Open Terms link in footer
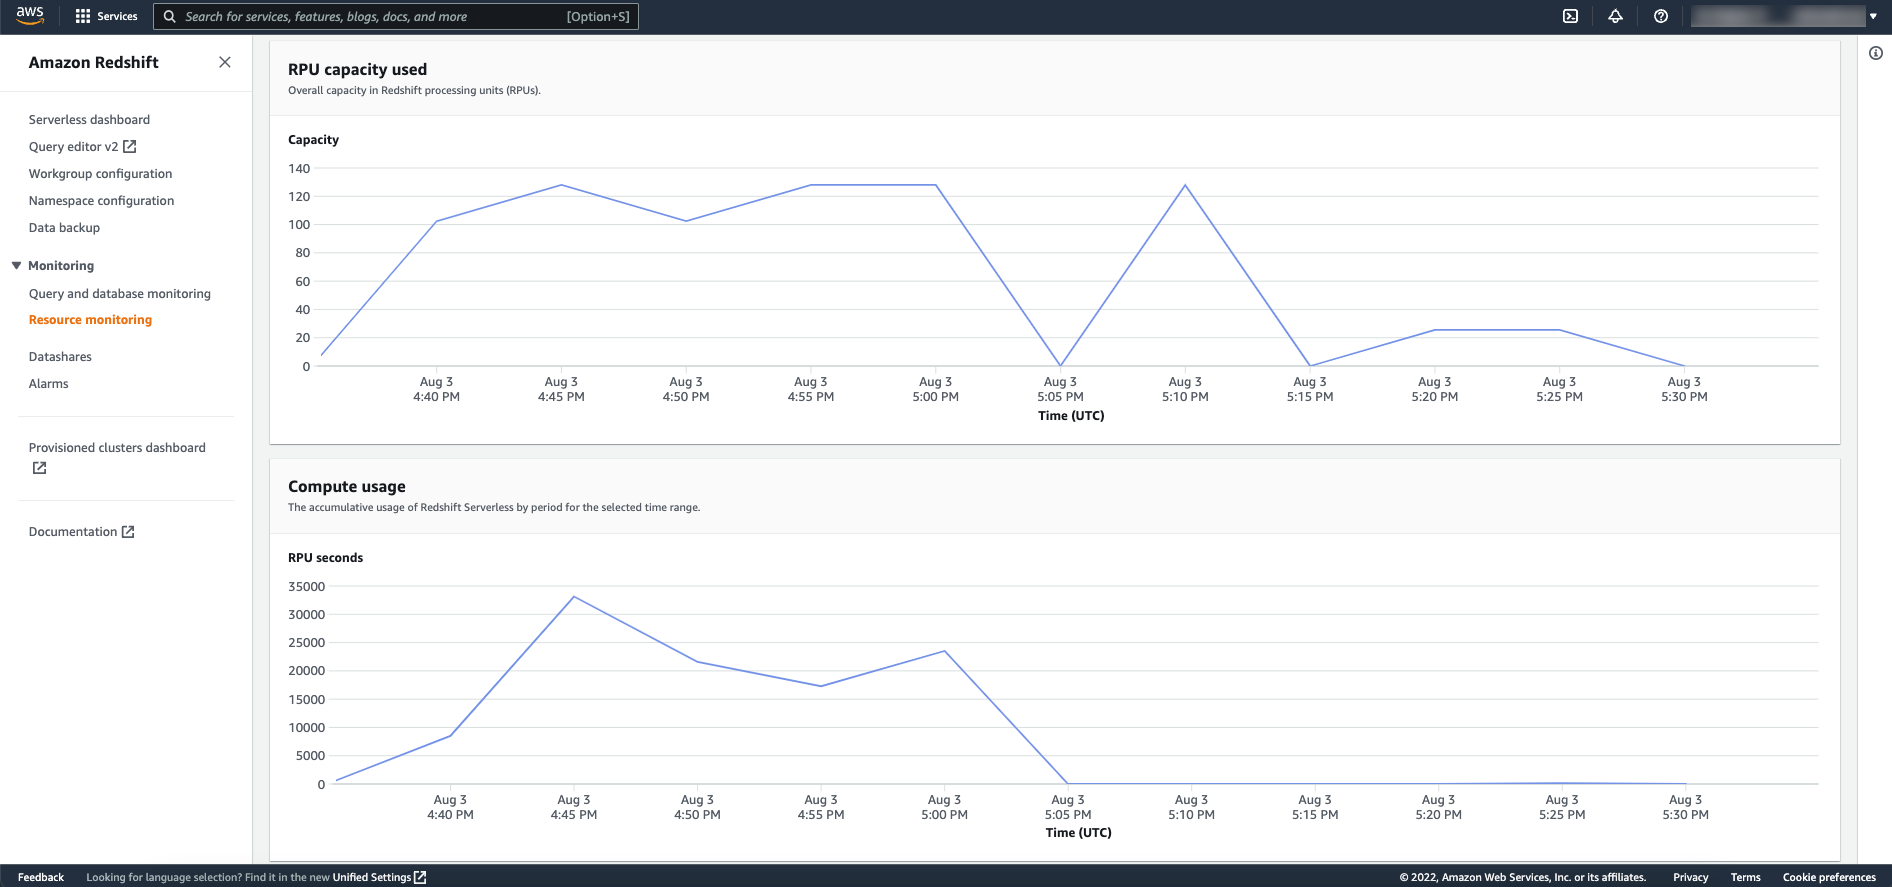The width and height of the screenshot is (1892, 887). [1745, 877]
